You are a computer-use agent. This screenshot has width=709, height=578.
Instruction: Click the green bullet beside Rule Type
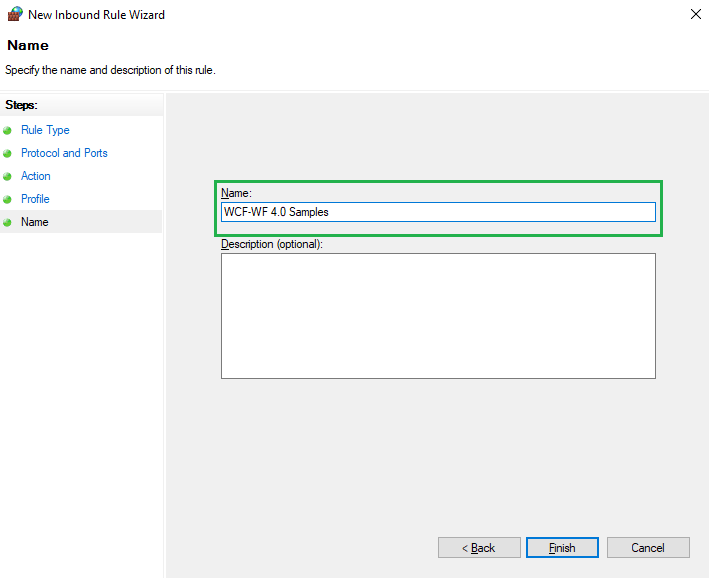pyautogui.click(x=7, y=131)
